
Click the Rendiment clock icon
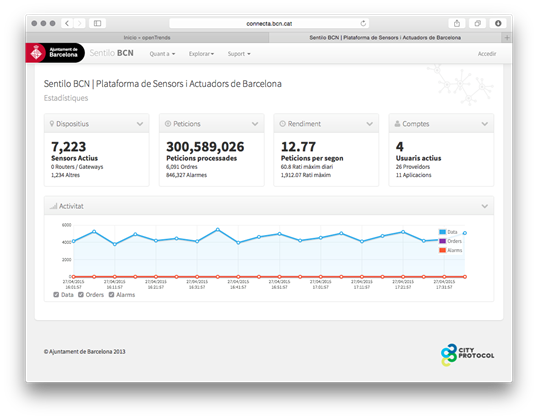(x=282, y=124)
